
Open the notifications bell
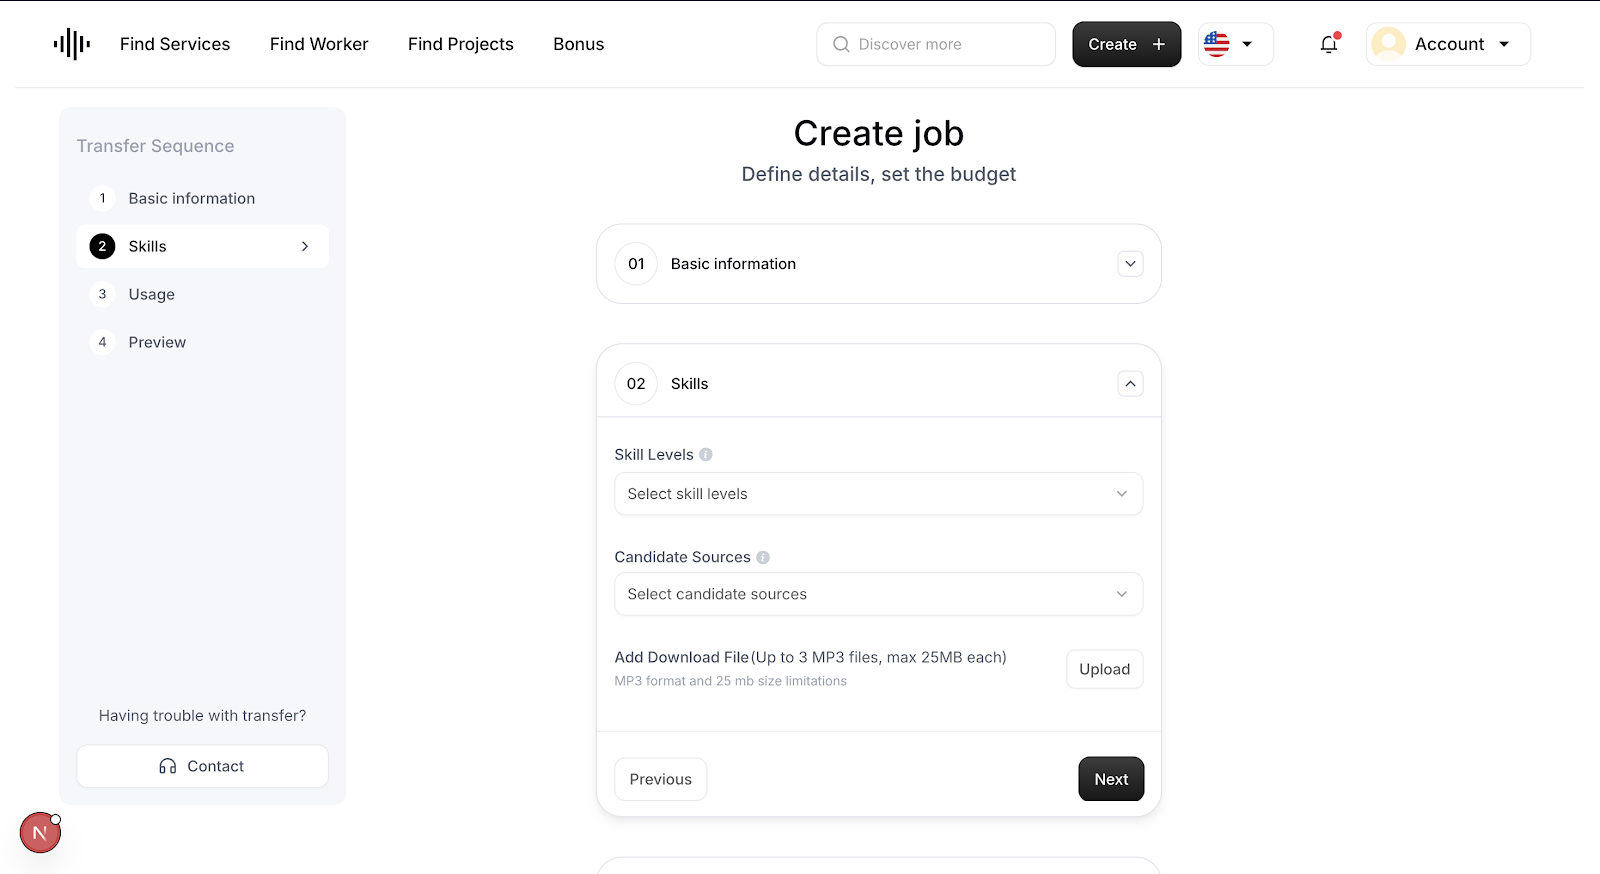1329,44
